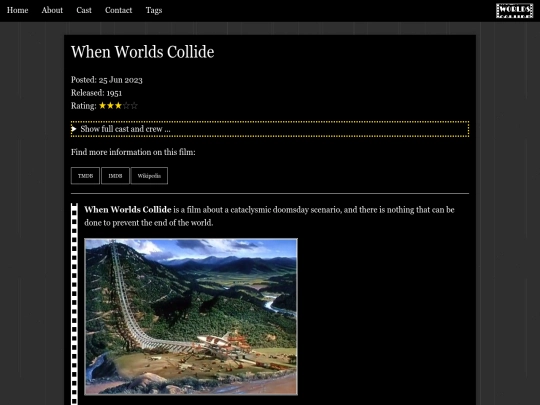Expand 'Show full cast and crew' section

(270, 129)
